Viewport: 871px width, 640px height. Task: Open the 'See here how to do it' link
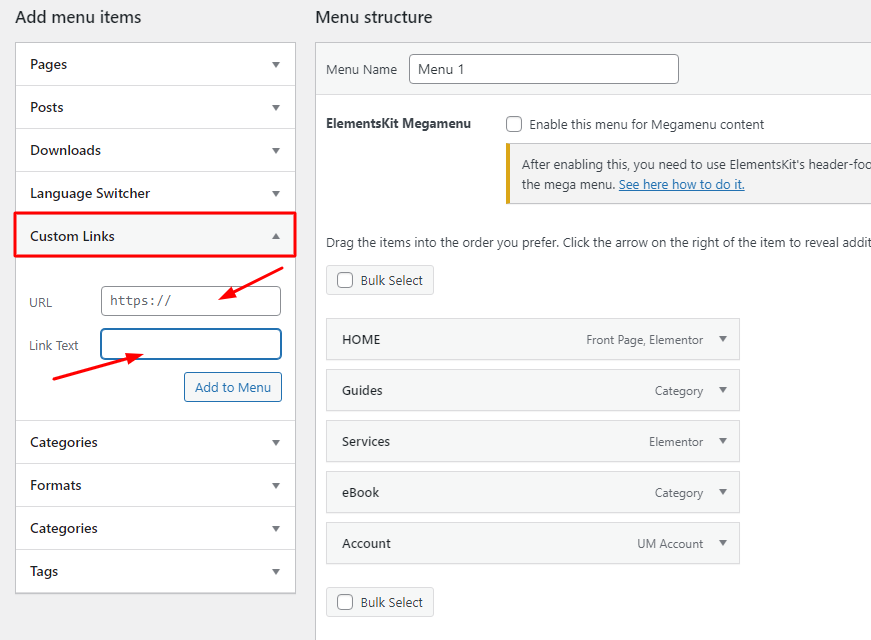pos(681,185)
